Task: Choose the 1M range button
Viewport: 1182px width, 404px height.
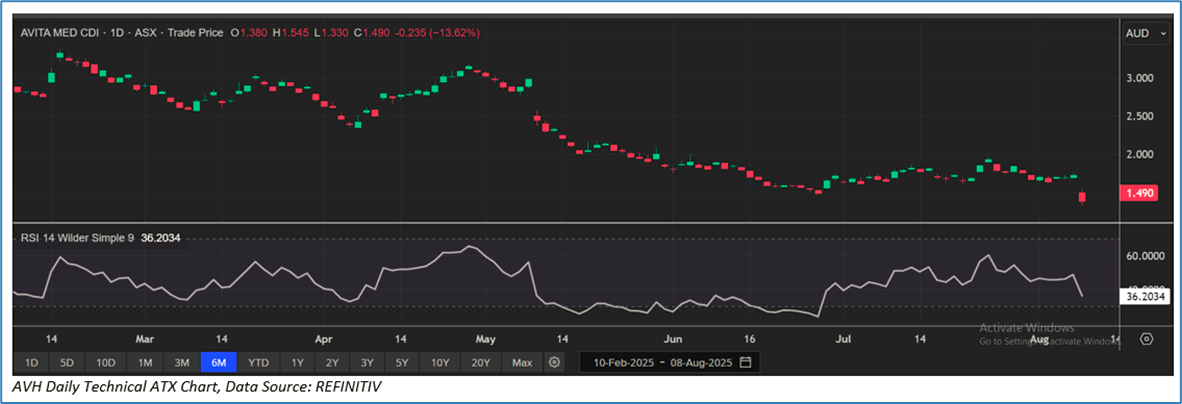Action: [x=145, y=362]
